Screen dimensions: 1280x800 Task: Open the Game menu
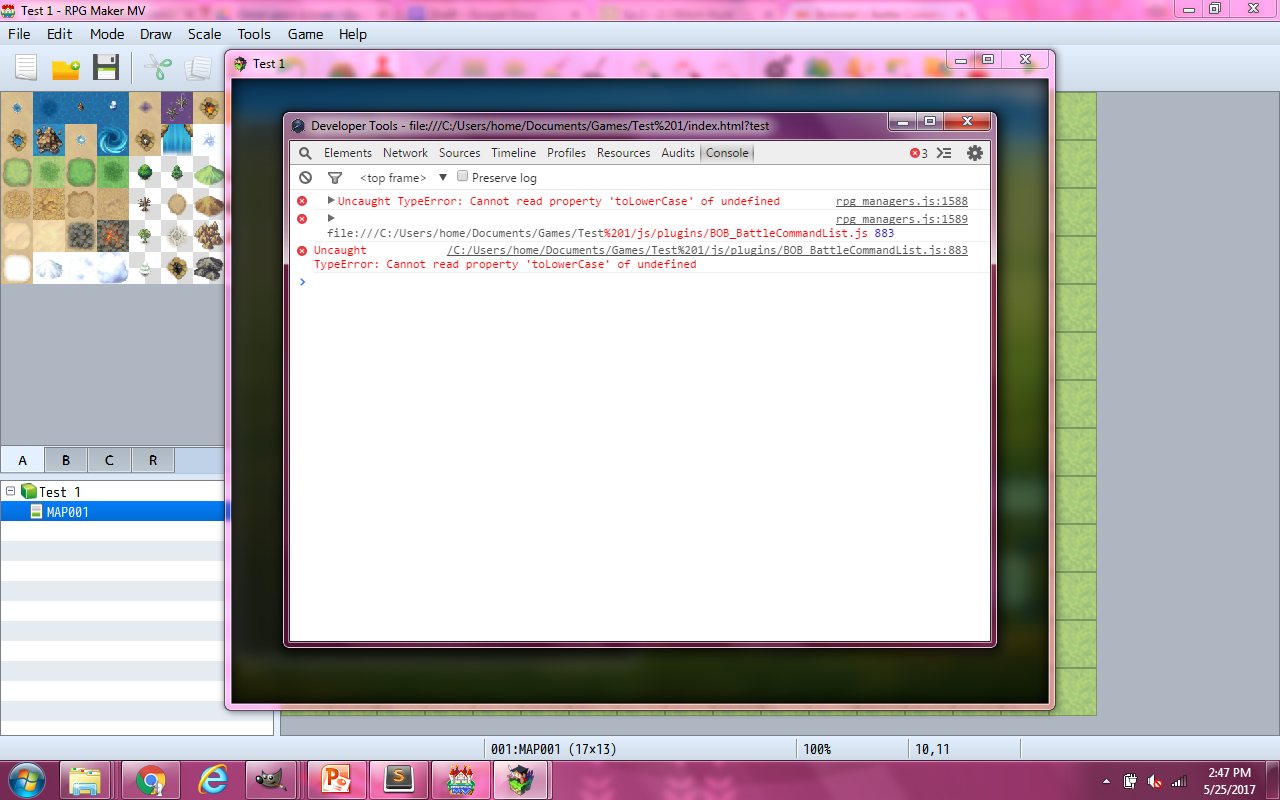pos(305,34)
